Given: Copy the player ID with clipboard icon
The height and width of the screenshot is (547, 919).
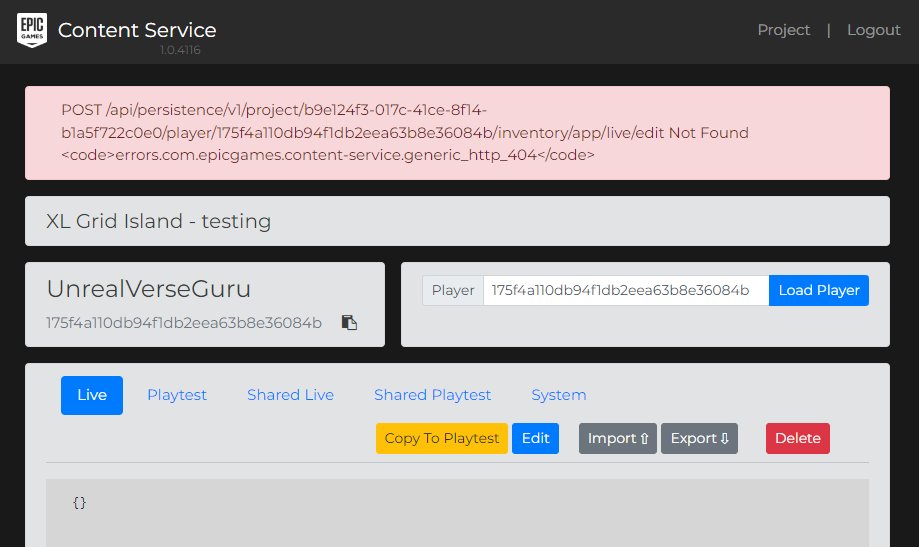Looking at the screenshot, I should [349, 322].
